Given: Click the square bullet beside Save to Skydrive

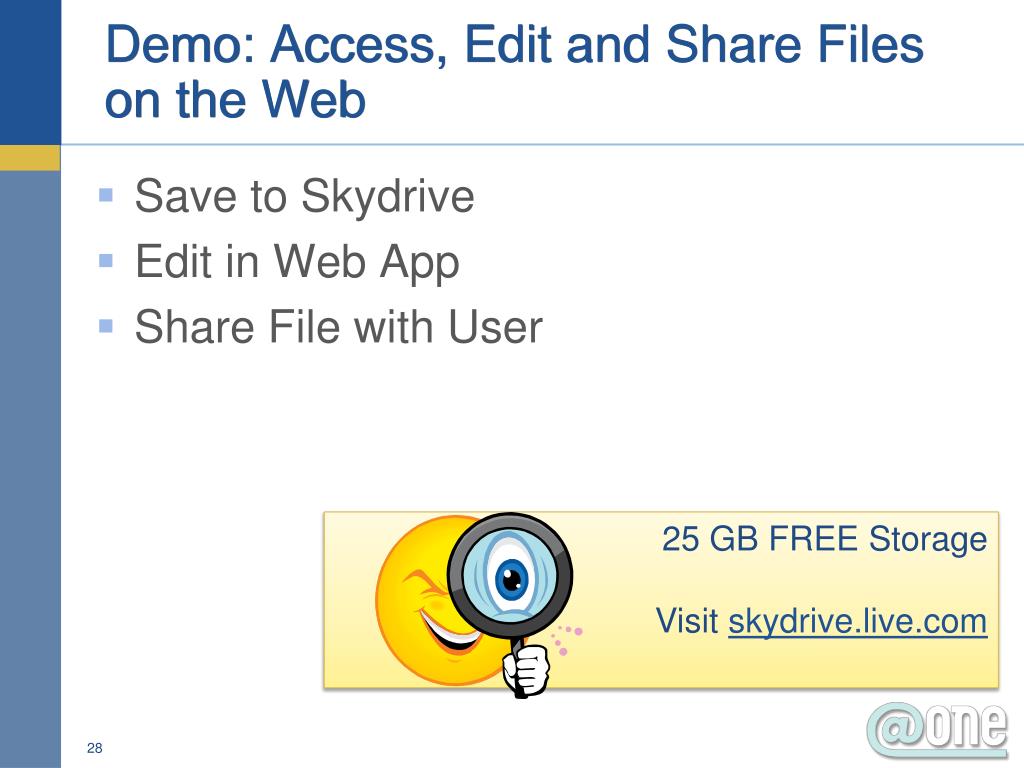Looking at the screenshot, I should pyautogui.click(x=106, y=195).
